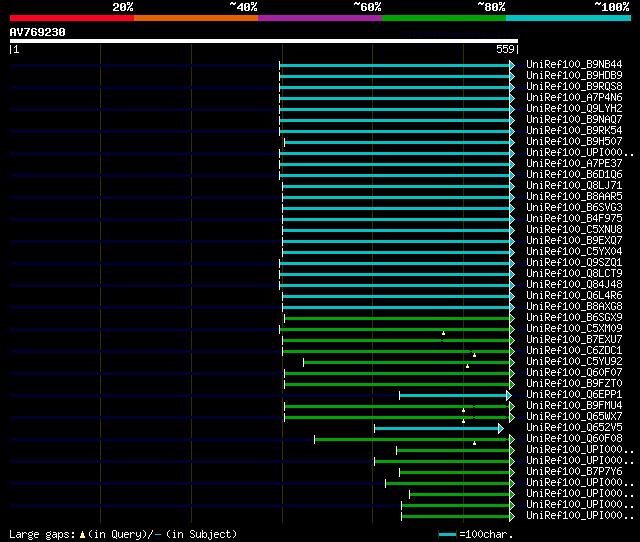Click the cyan alignment bar for Q652V5
The height and width of the screenshot is (542, 640).
436,429
